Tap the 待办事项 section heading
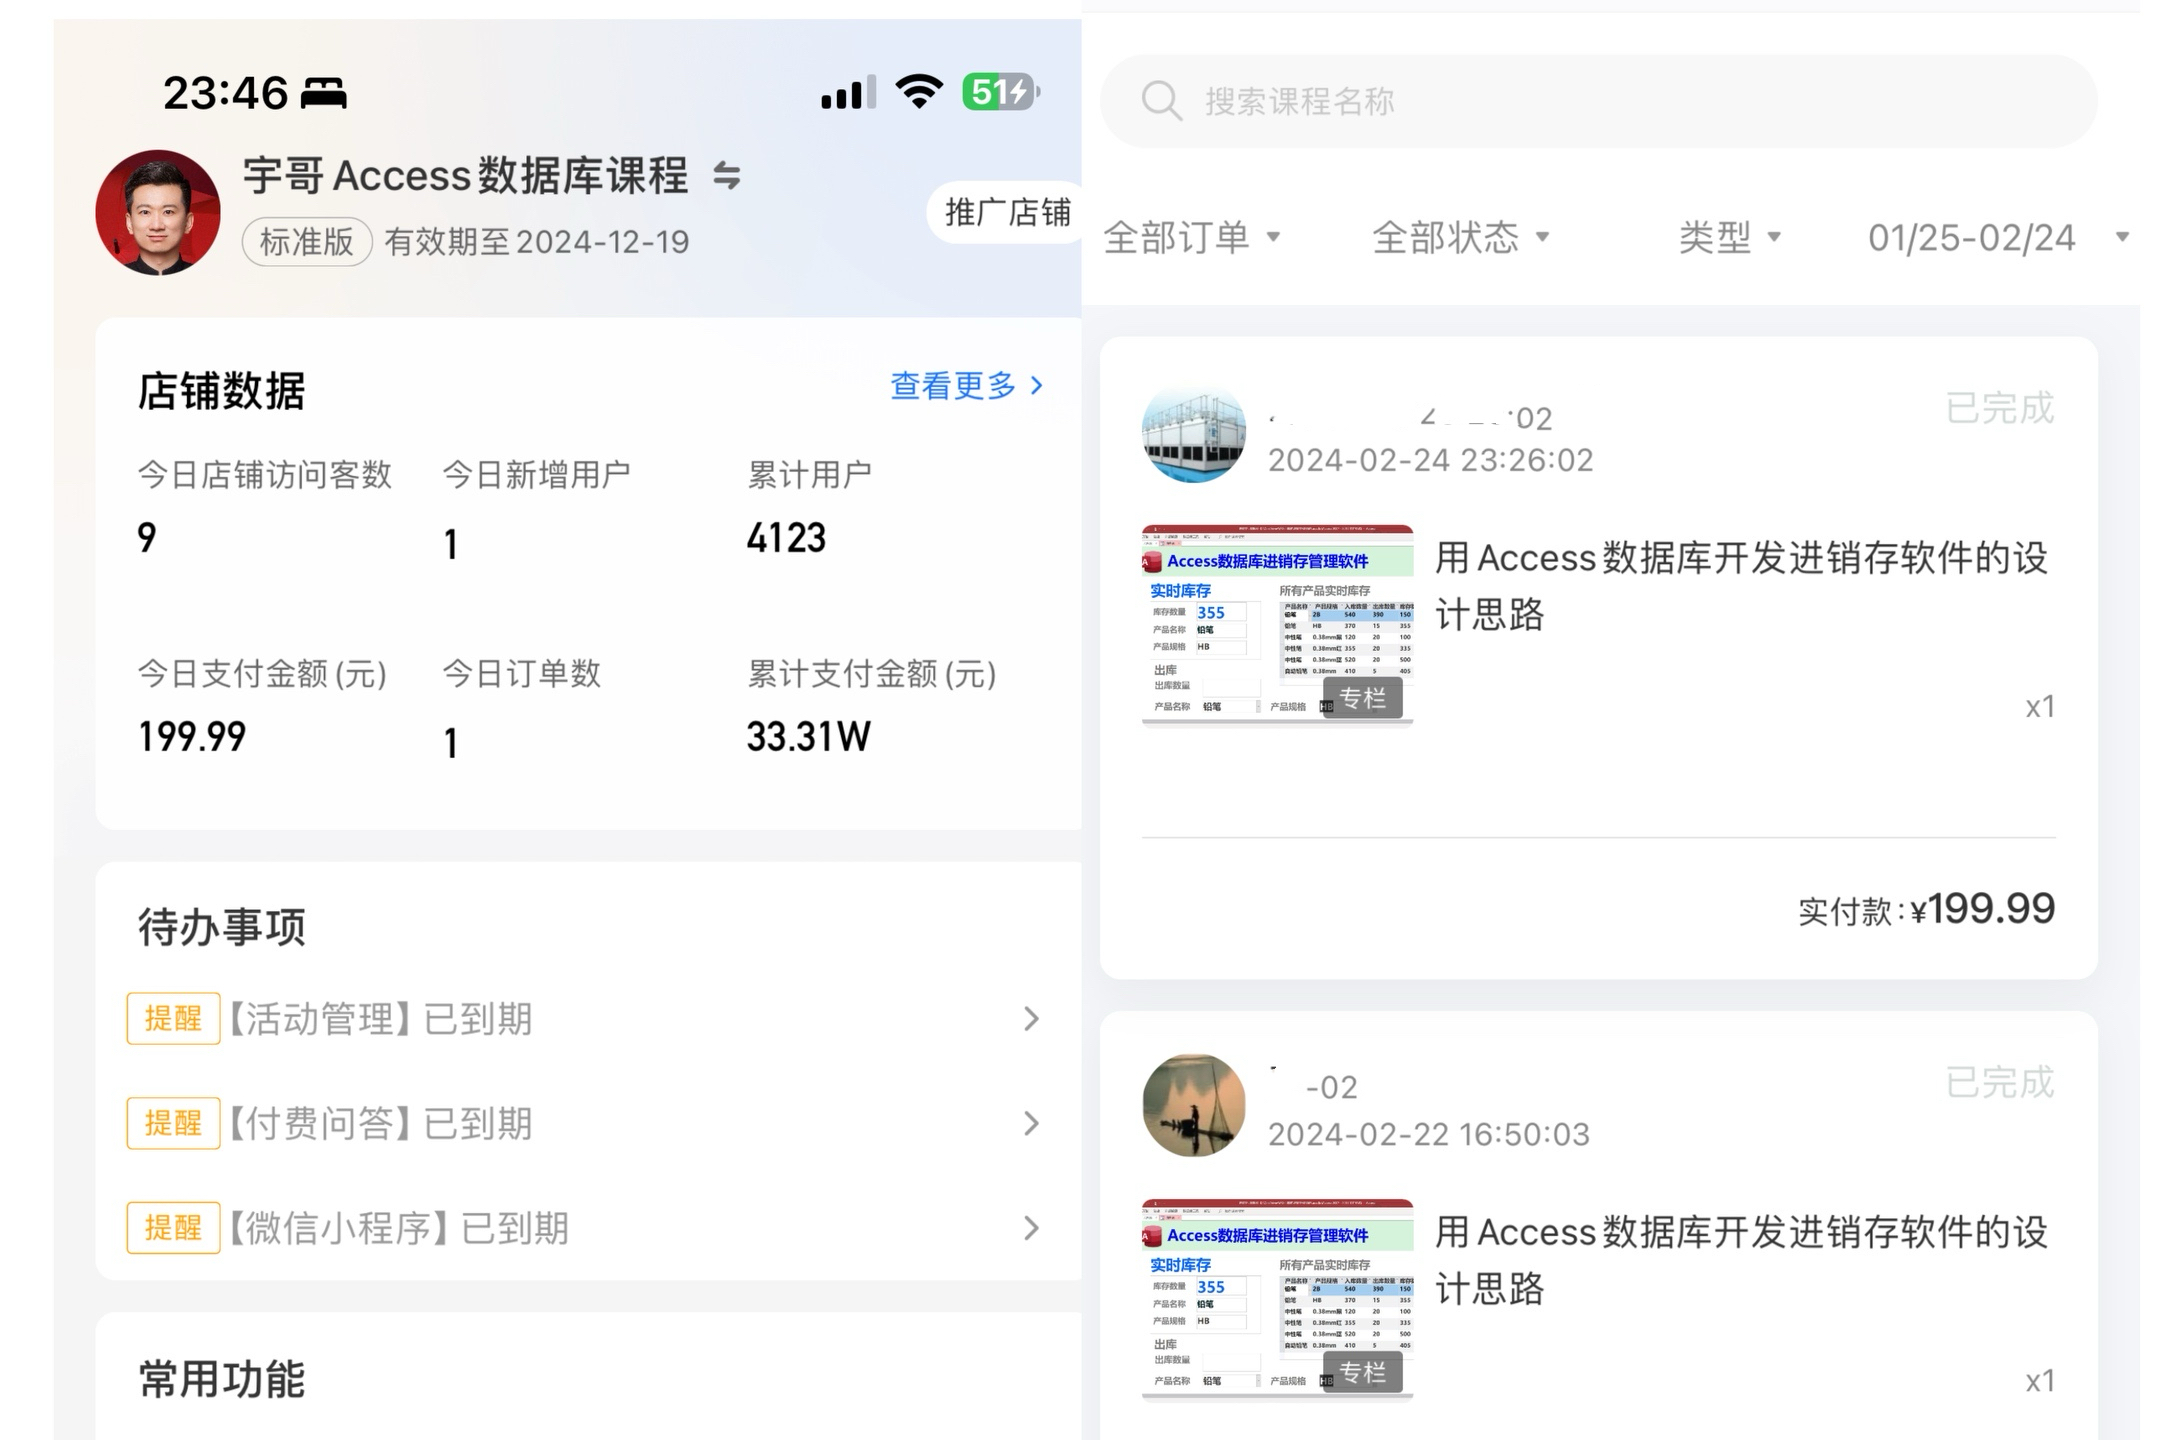The image size is (2160, 1440). click(x=221, y=927)
